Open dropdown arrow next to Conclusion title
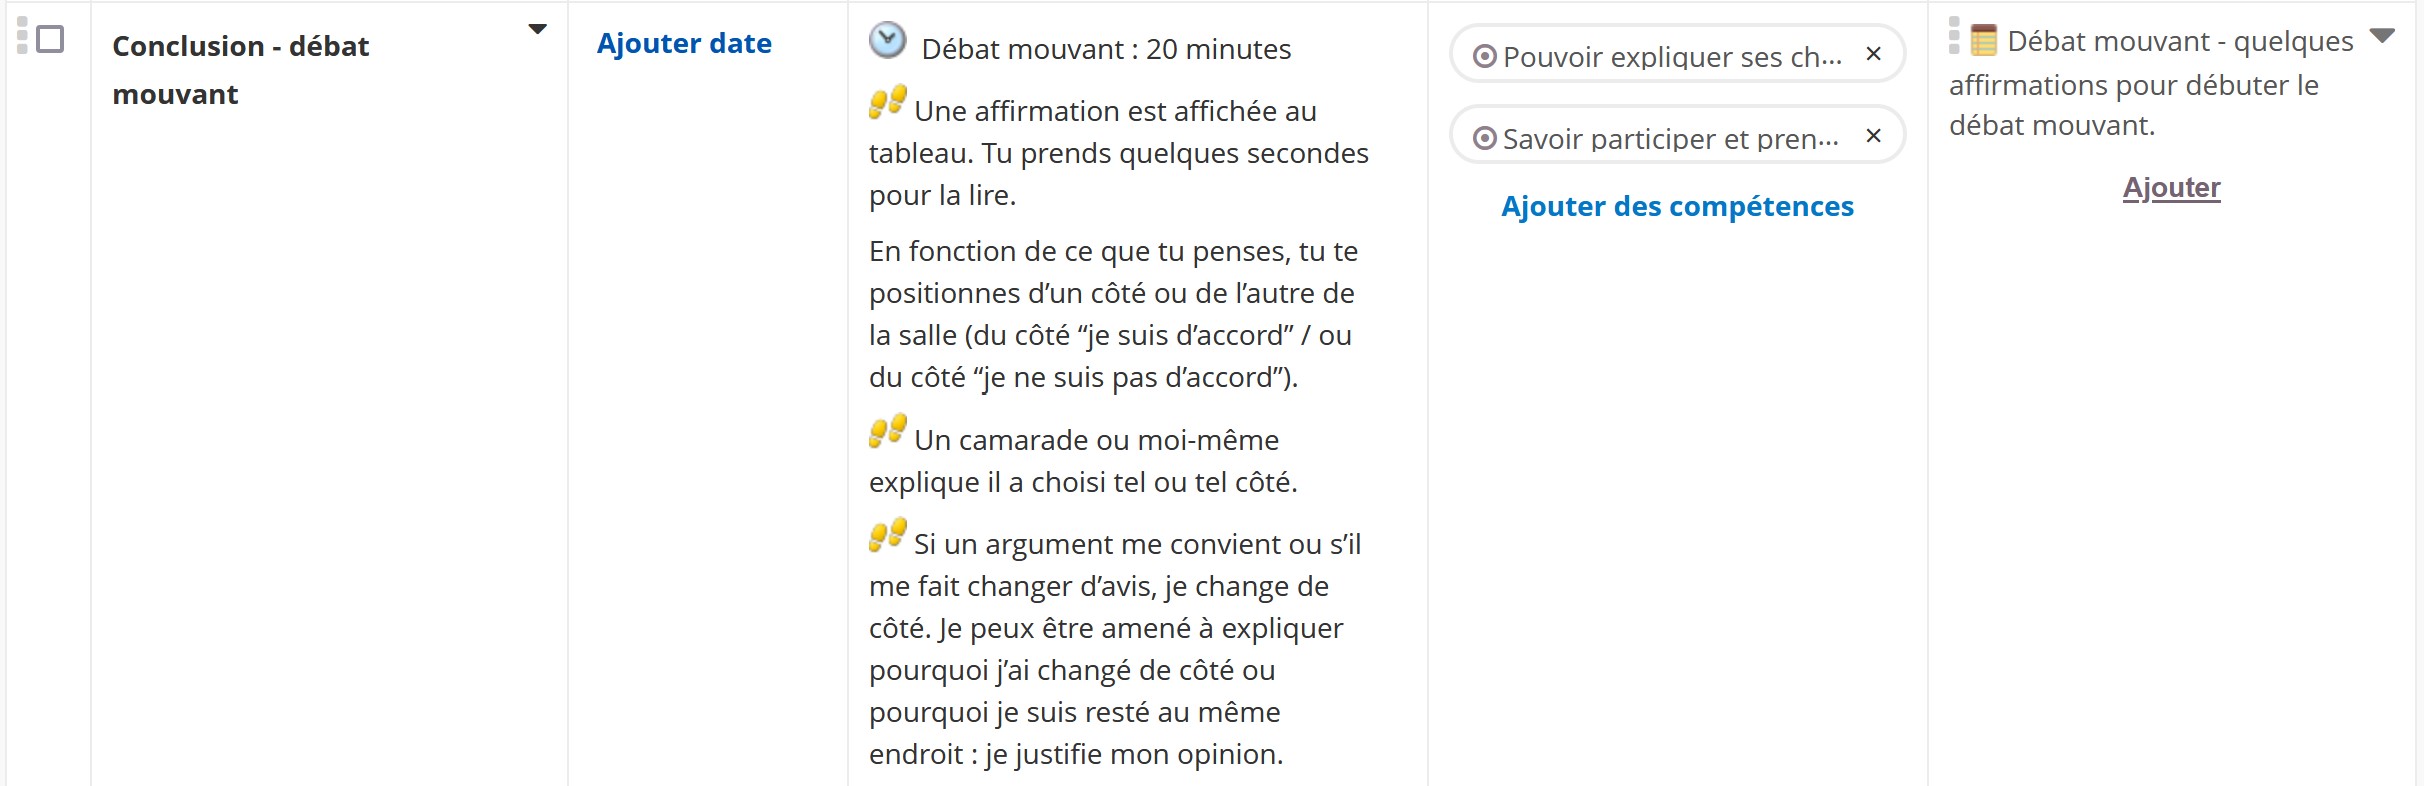2424x786 pixels. pos(537,30)
